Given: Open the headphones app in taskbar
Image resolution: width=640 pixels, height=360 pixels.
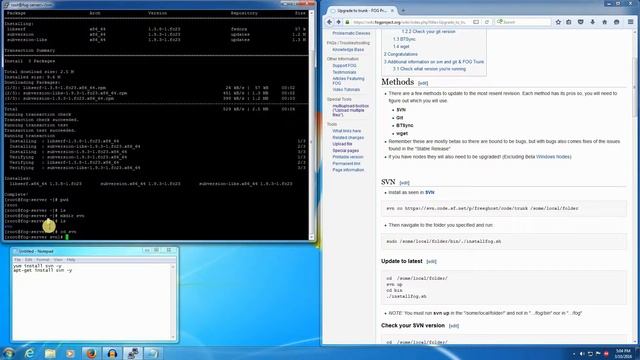Looking at the screenshot, I should point(112,353).
